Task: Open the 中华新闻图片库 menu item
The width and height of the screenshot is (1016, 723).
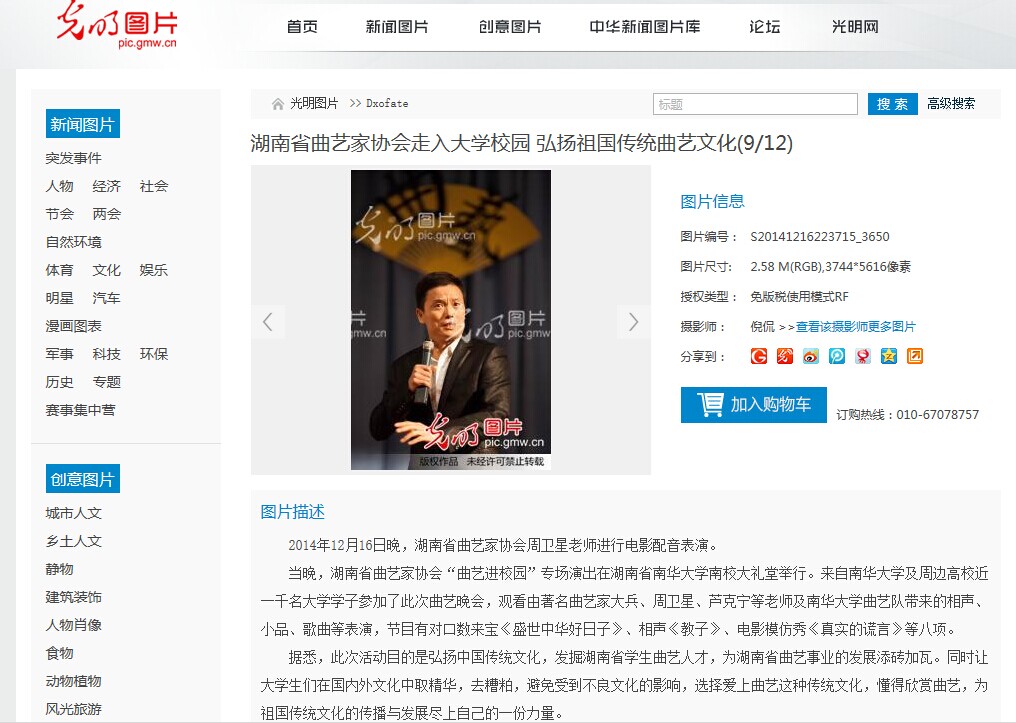Action: pyautogui.click(x=645, y=27)
